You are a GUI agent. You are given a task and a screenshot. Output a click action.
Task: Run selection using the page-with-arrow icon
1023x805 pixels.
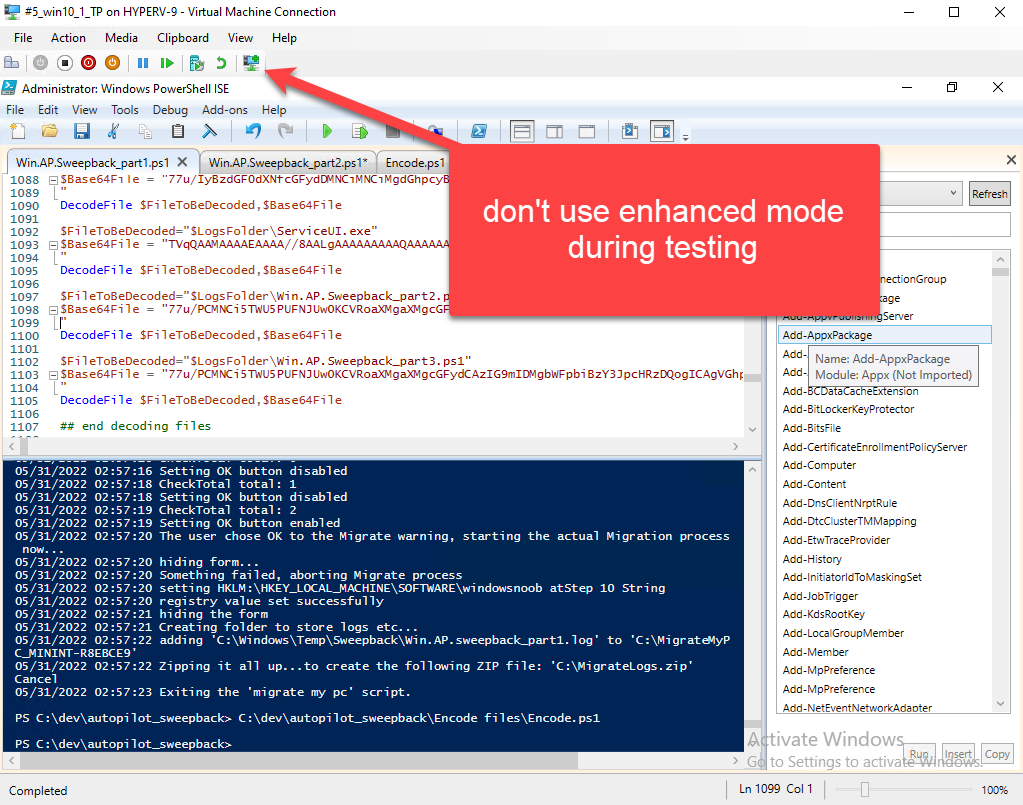point(360,131)
